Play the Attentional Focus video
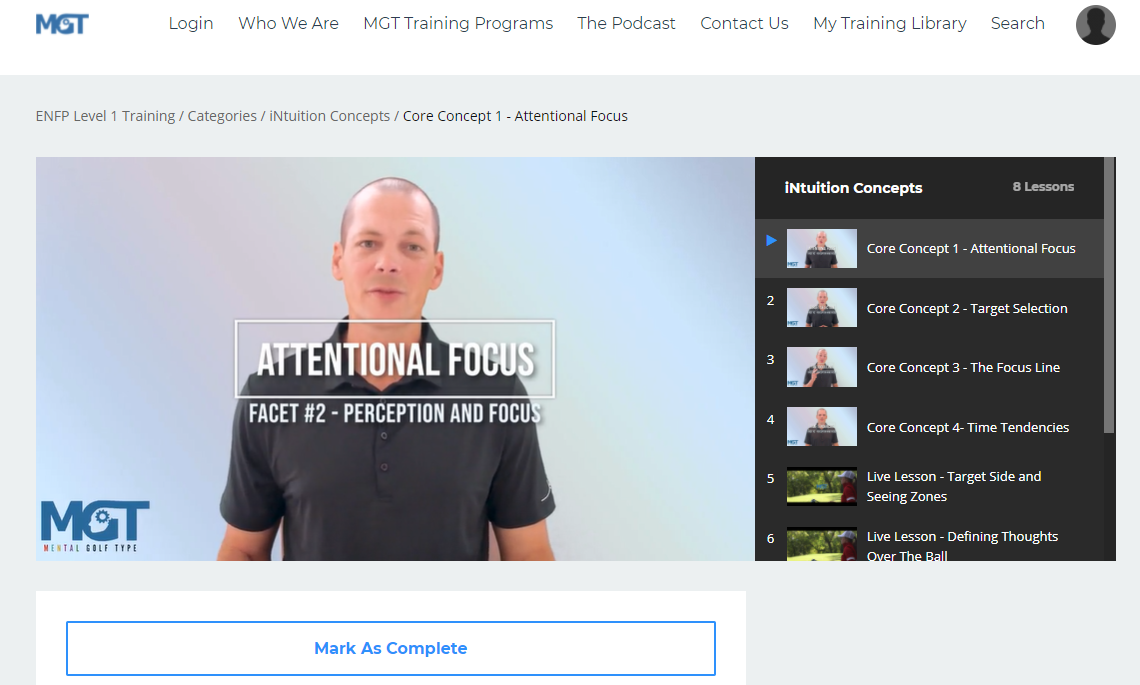1140x685 pixels. (395, 358)
